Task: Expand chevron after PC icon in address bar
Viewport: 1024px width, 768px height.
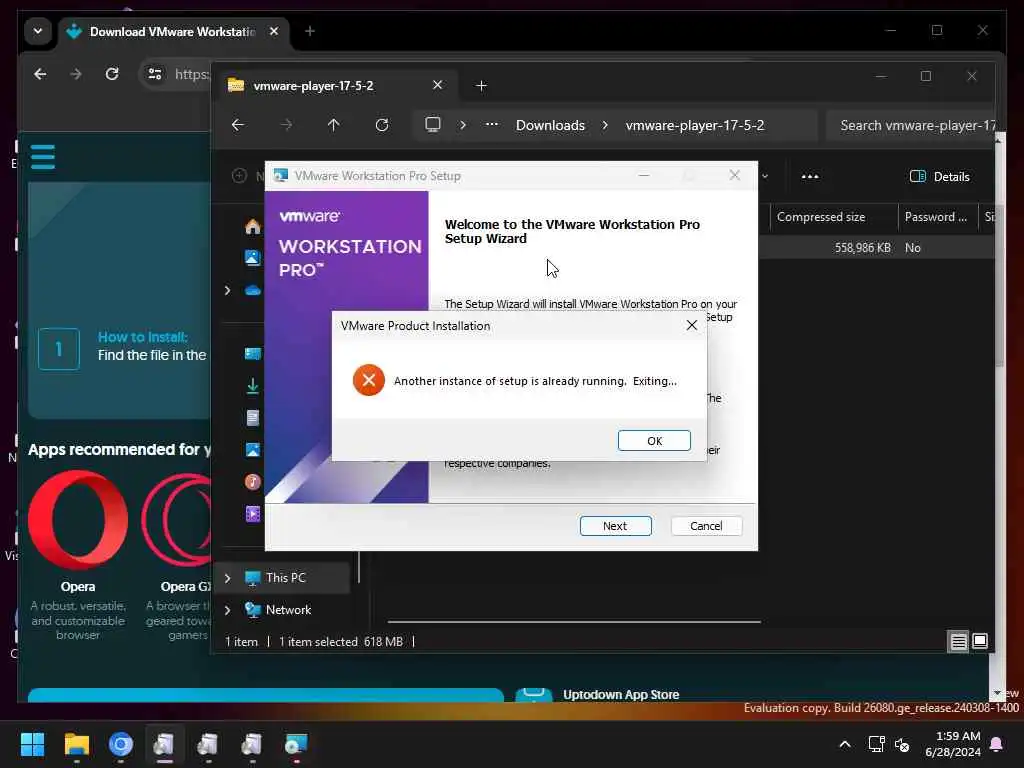Action: point(462,125)
